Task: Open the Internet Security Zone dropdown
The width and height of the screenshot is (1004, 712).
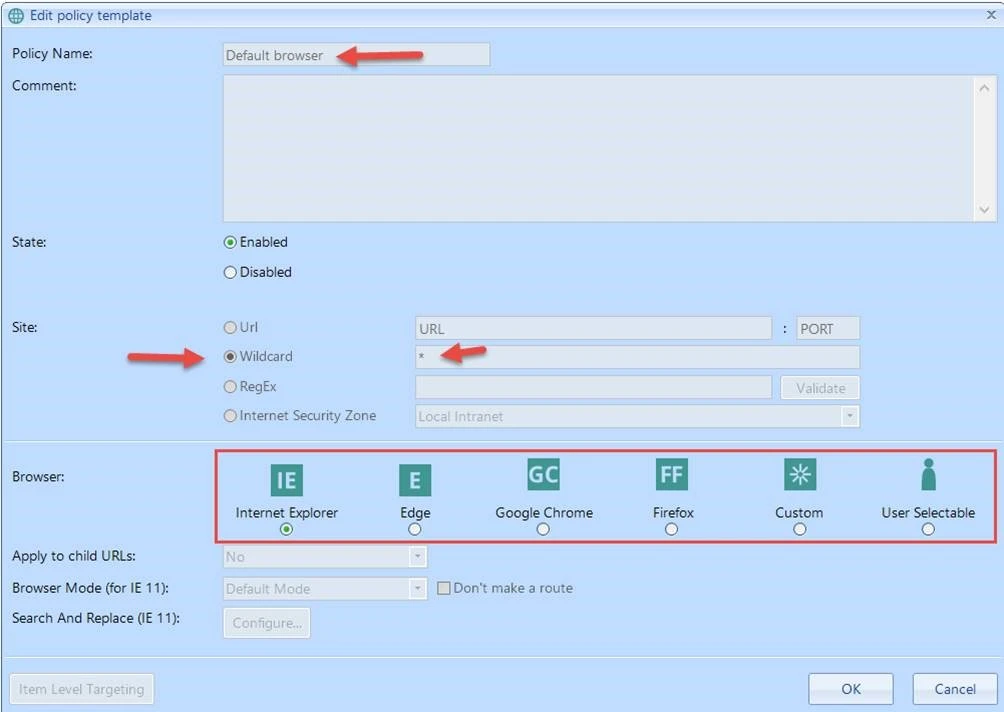Action: 849,416
